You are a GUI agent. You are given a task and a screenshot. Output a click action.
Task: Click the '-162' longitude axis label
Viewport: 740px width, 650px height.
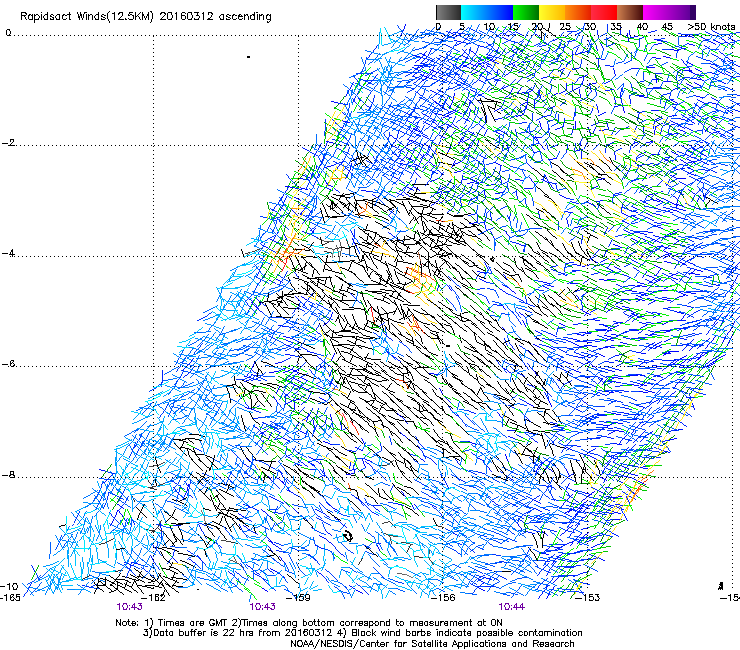coord(155,598)
